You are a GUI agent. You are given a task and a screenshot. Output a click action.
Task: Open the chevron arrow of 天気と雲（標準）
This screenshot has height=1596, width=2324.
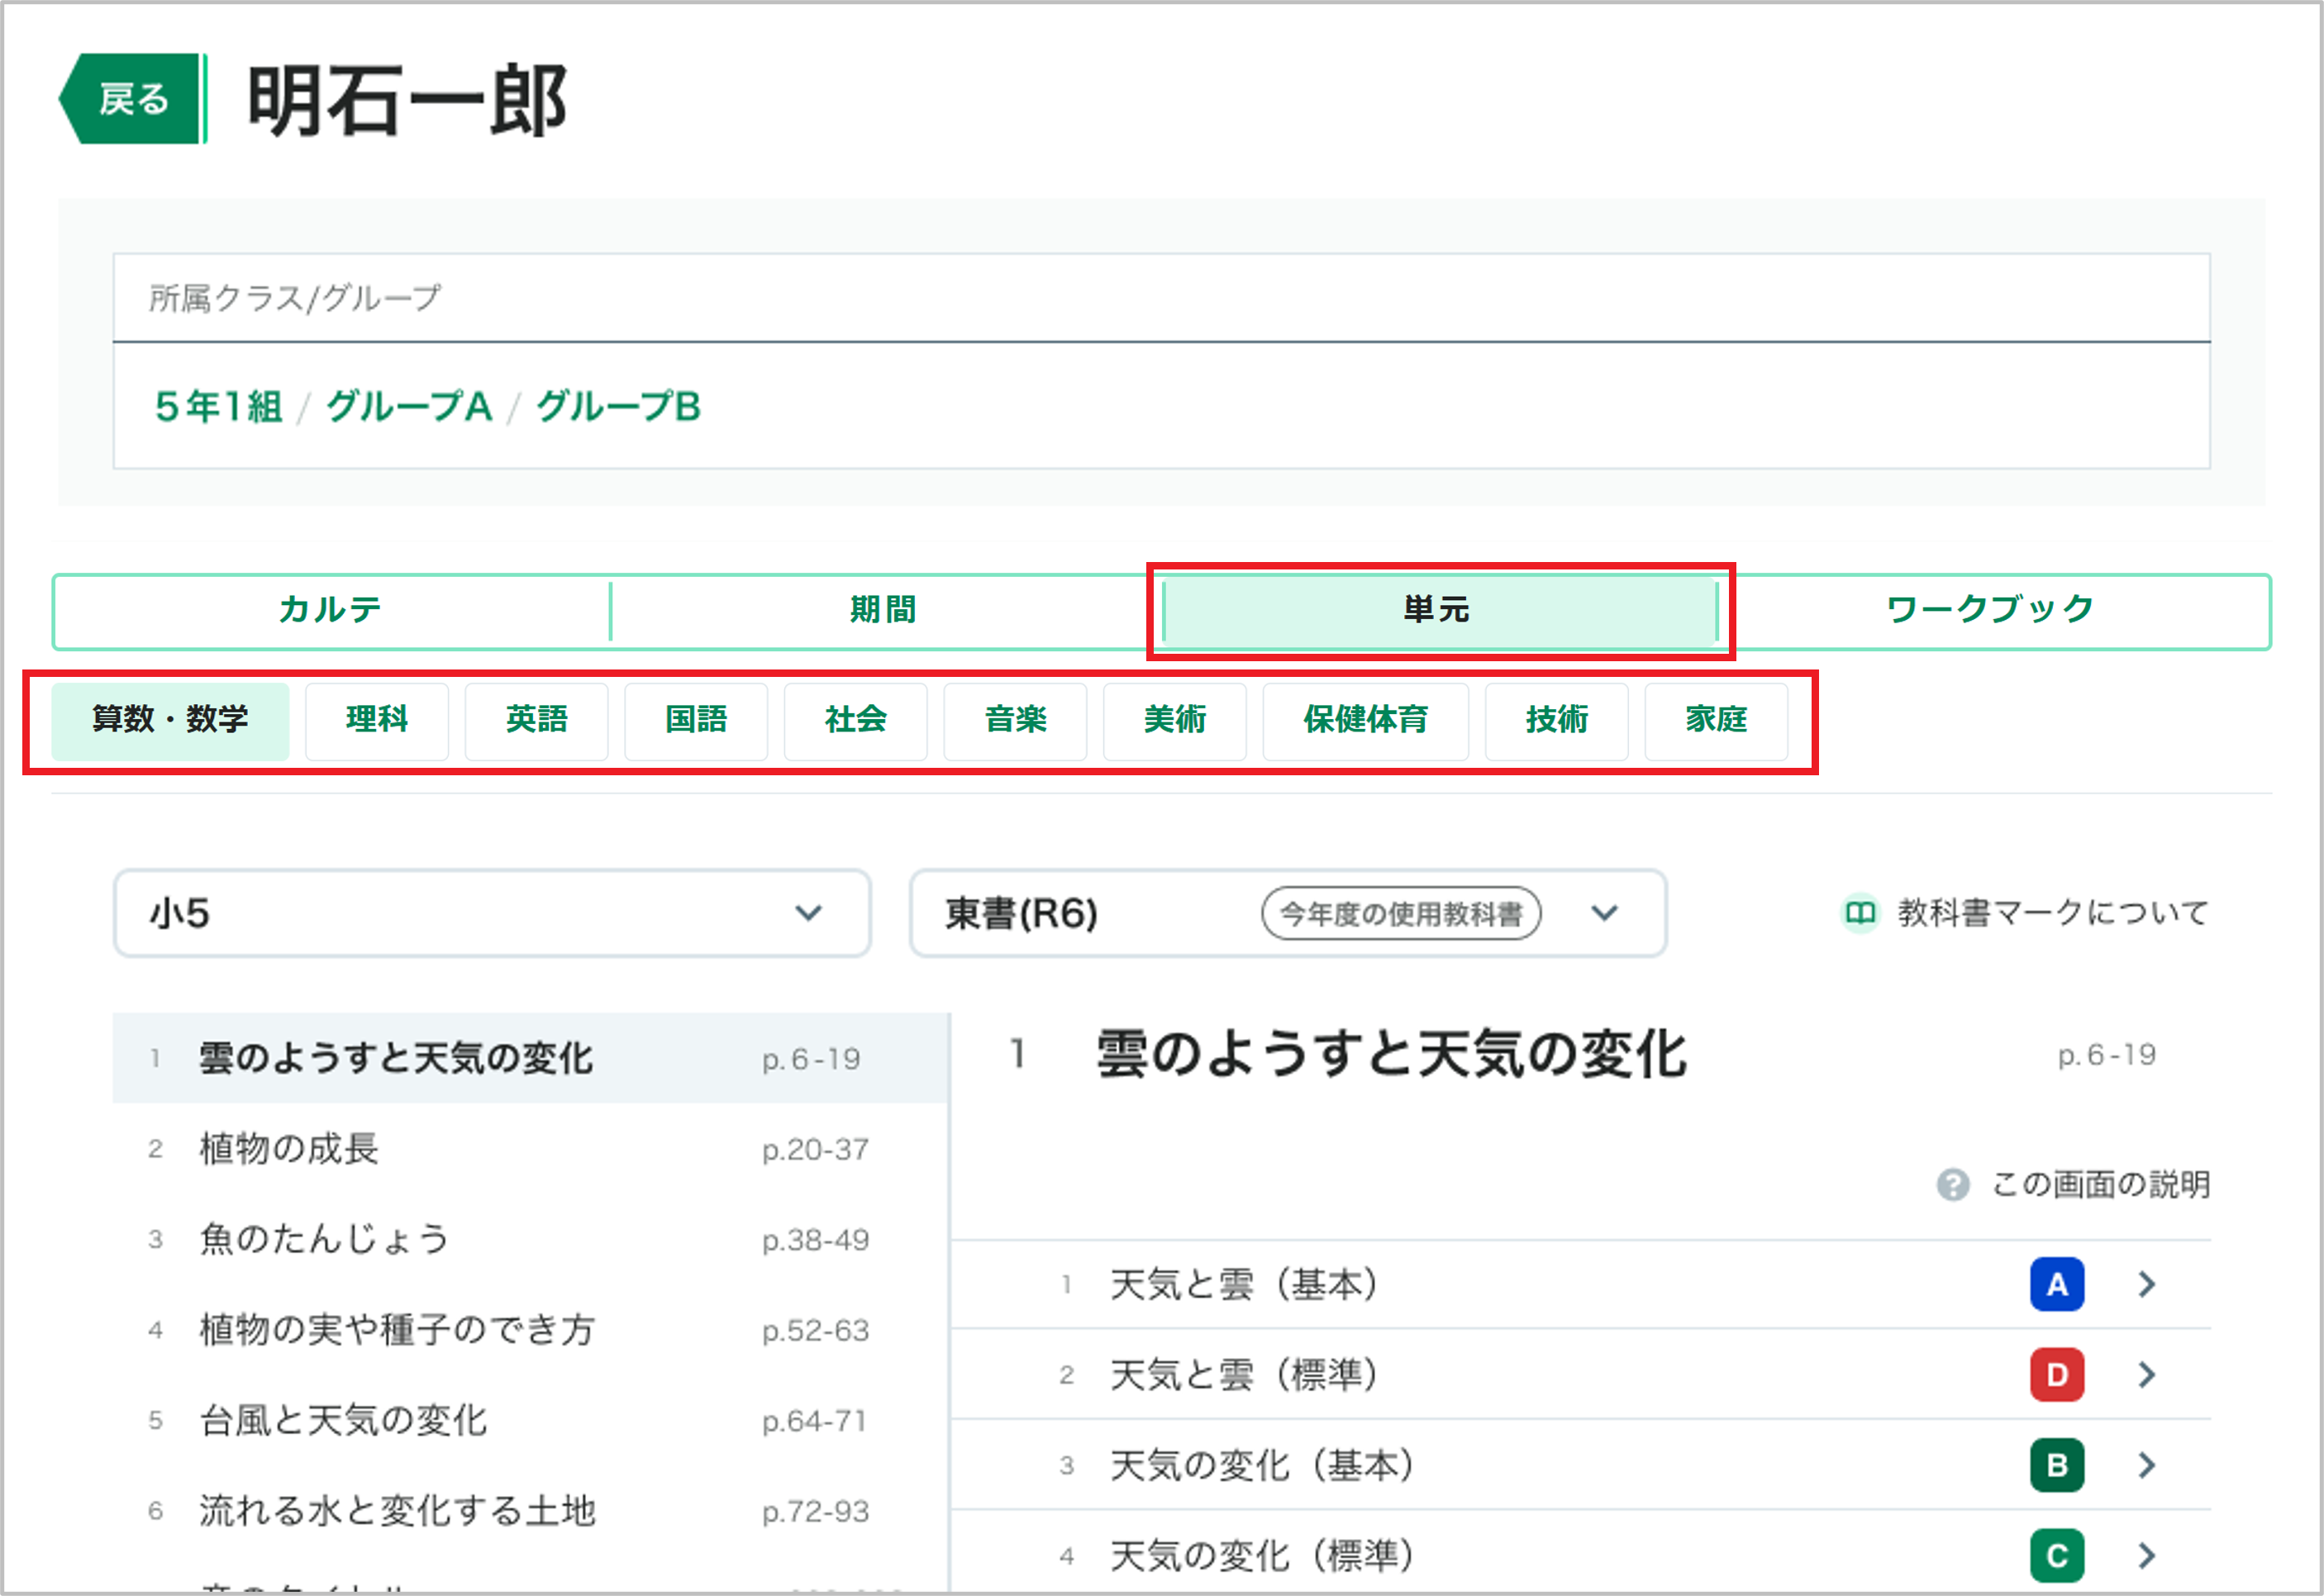tap(2147, 1375)
